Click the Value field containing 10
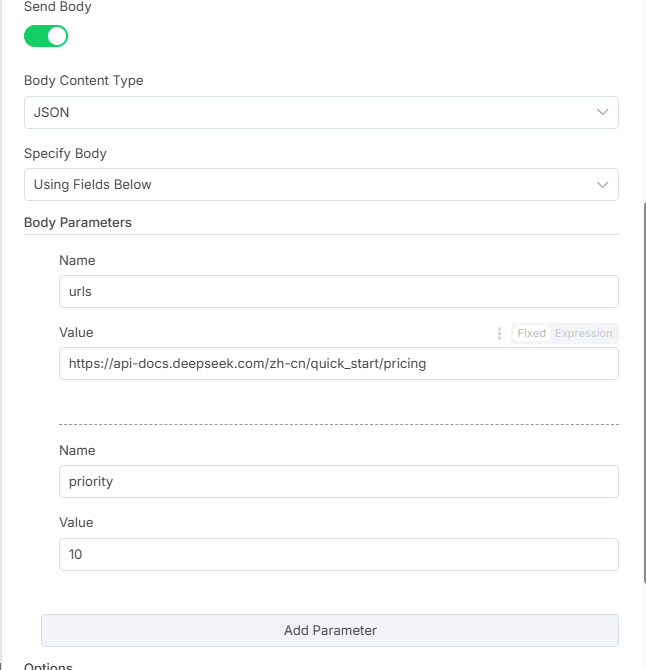 pos(338,553)
